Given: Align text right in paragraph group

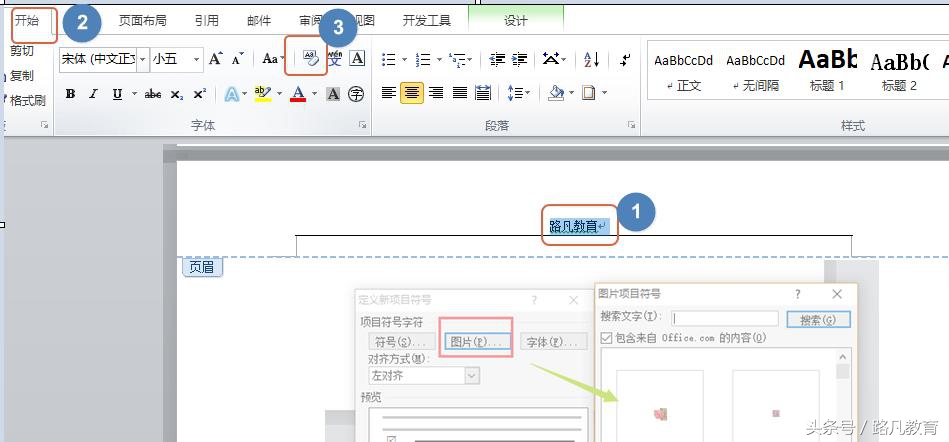Looking at the screenshot, I should [x=436, y=93].
